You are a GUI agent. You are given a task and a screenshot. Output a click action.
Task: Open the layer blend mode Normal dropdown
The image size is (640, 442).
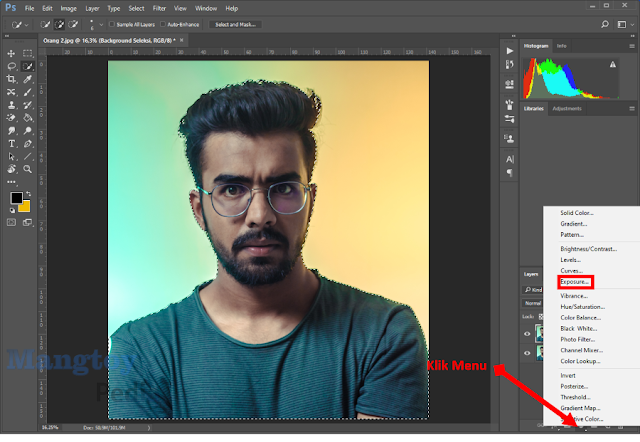[533, 303]
